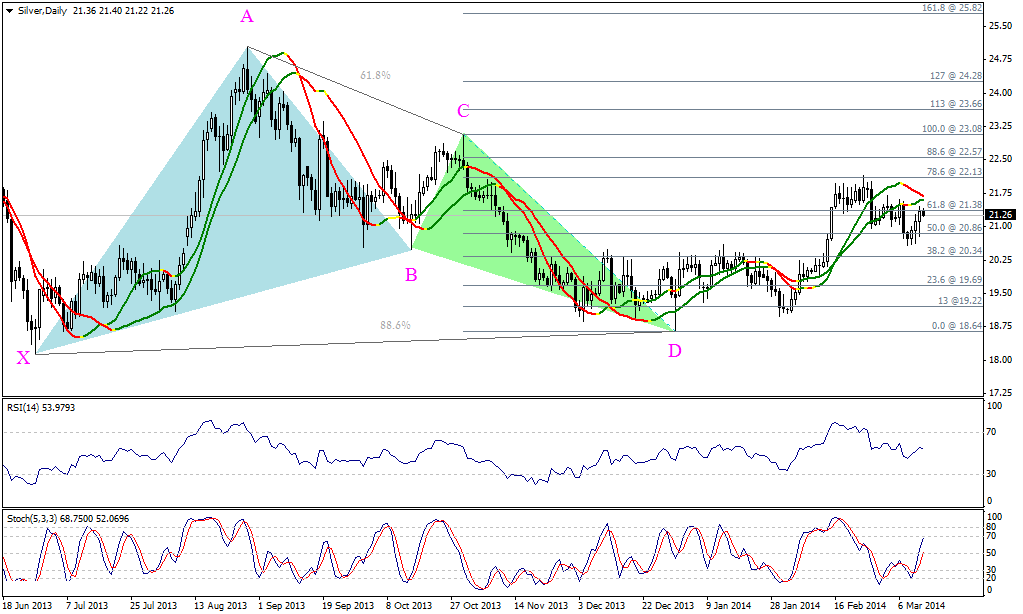
Task: Click the 27 Oct 2013 date label
Action: (476, 606)
